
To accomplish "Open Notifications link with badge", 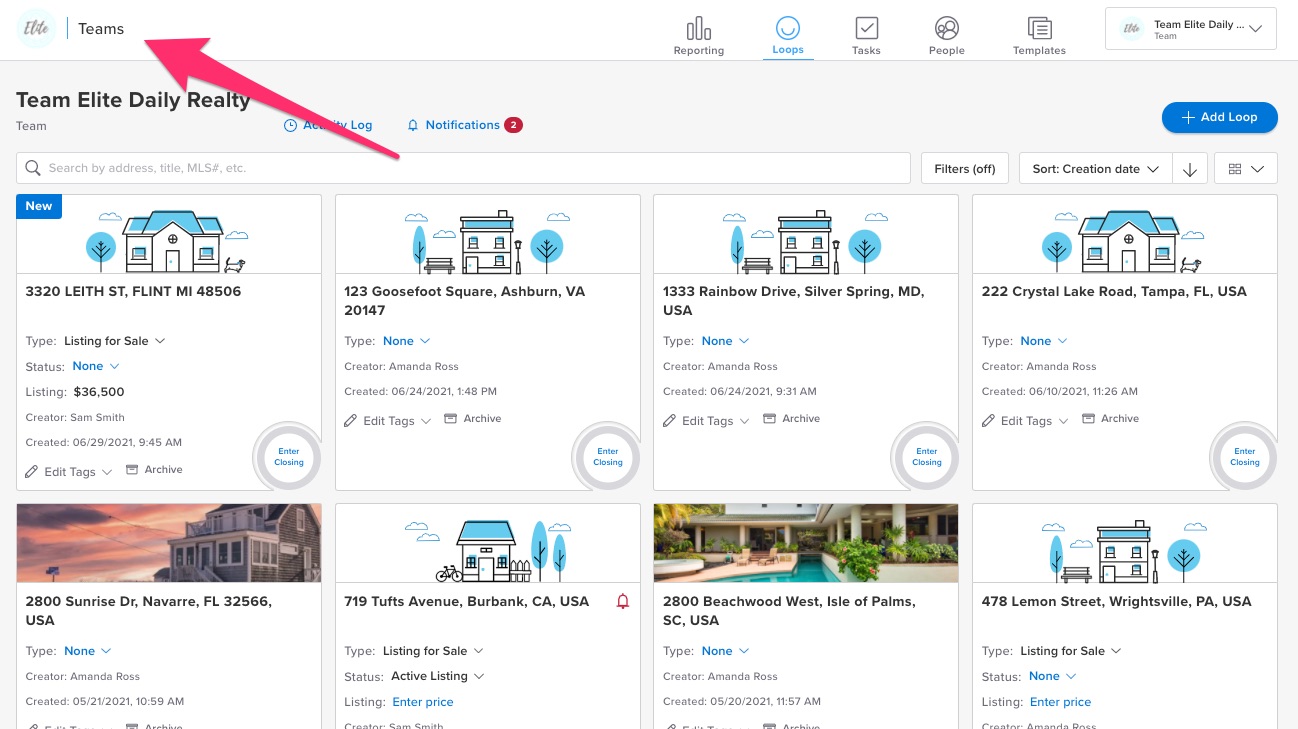I will click(x=462, y=125).
